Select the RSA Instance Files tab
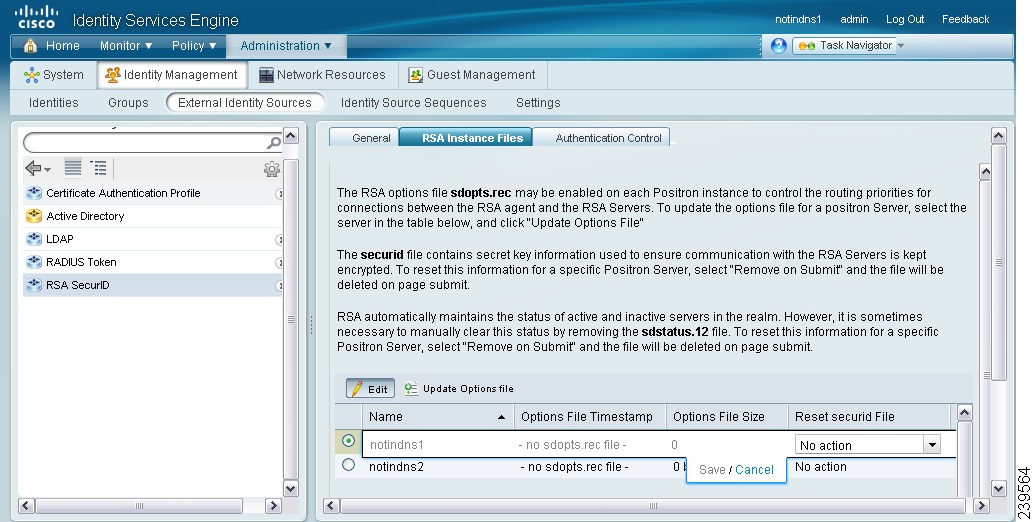Image resolution: width=1036 pixels, height=522 pixels. tap(466, 137)
